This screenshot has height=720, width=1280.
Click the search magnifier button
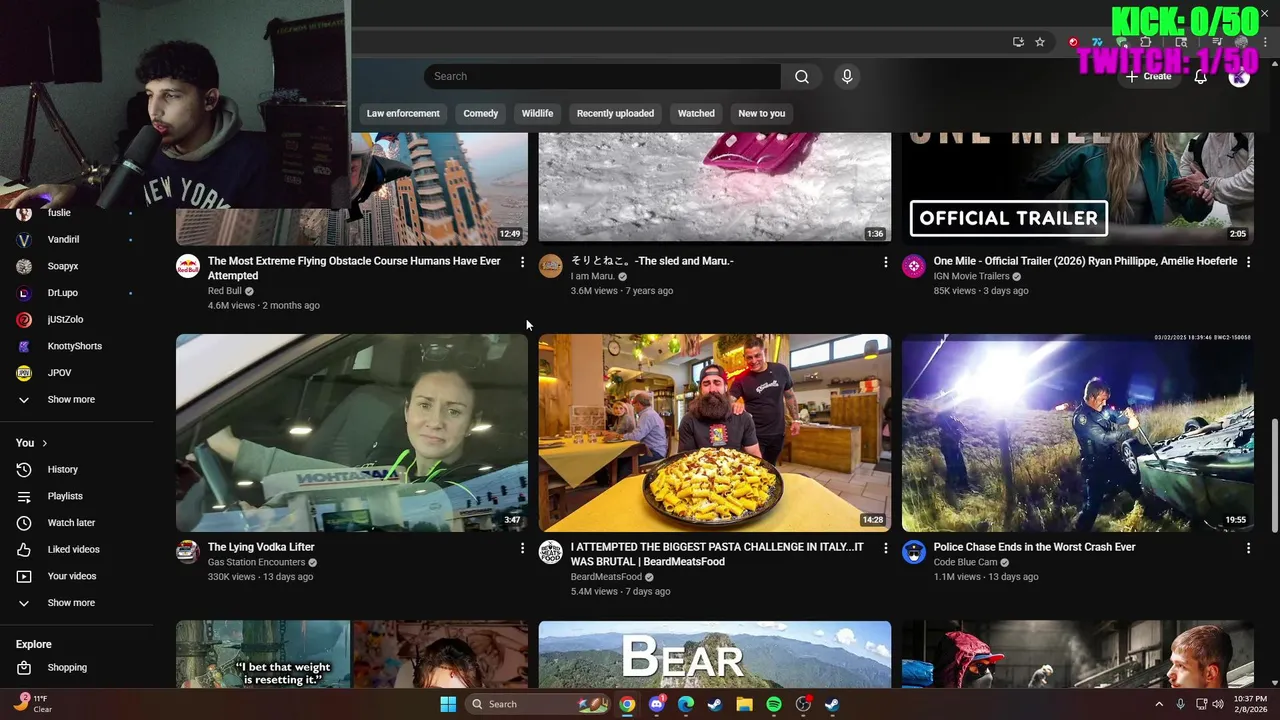[802, 77]
